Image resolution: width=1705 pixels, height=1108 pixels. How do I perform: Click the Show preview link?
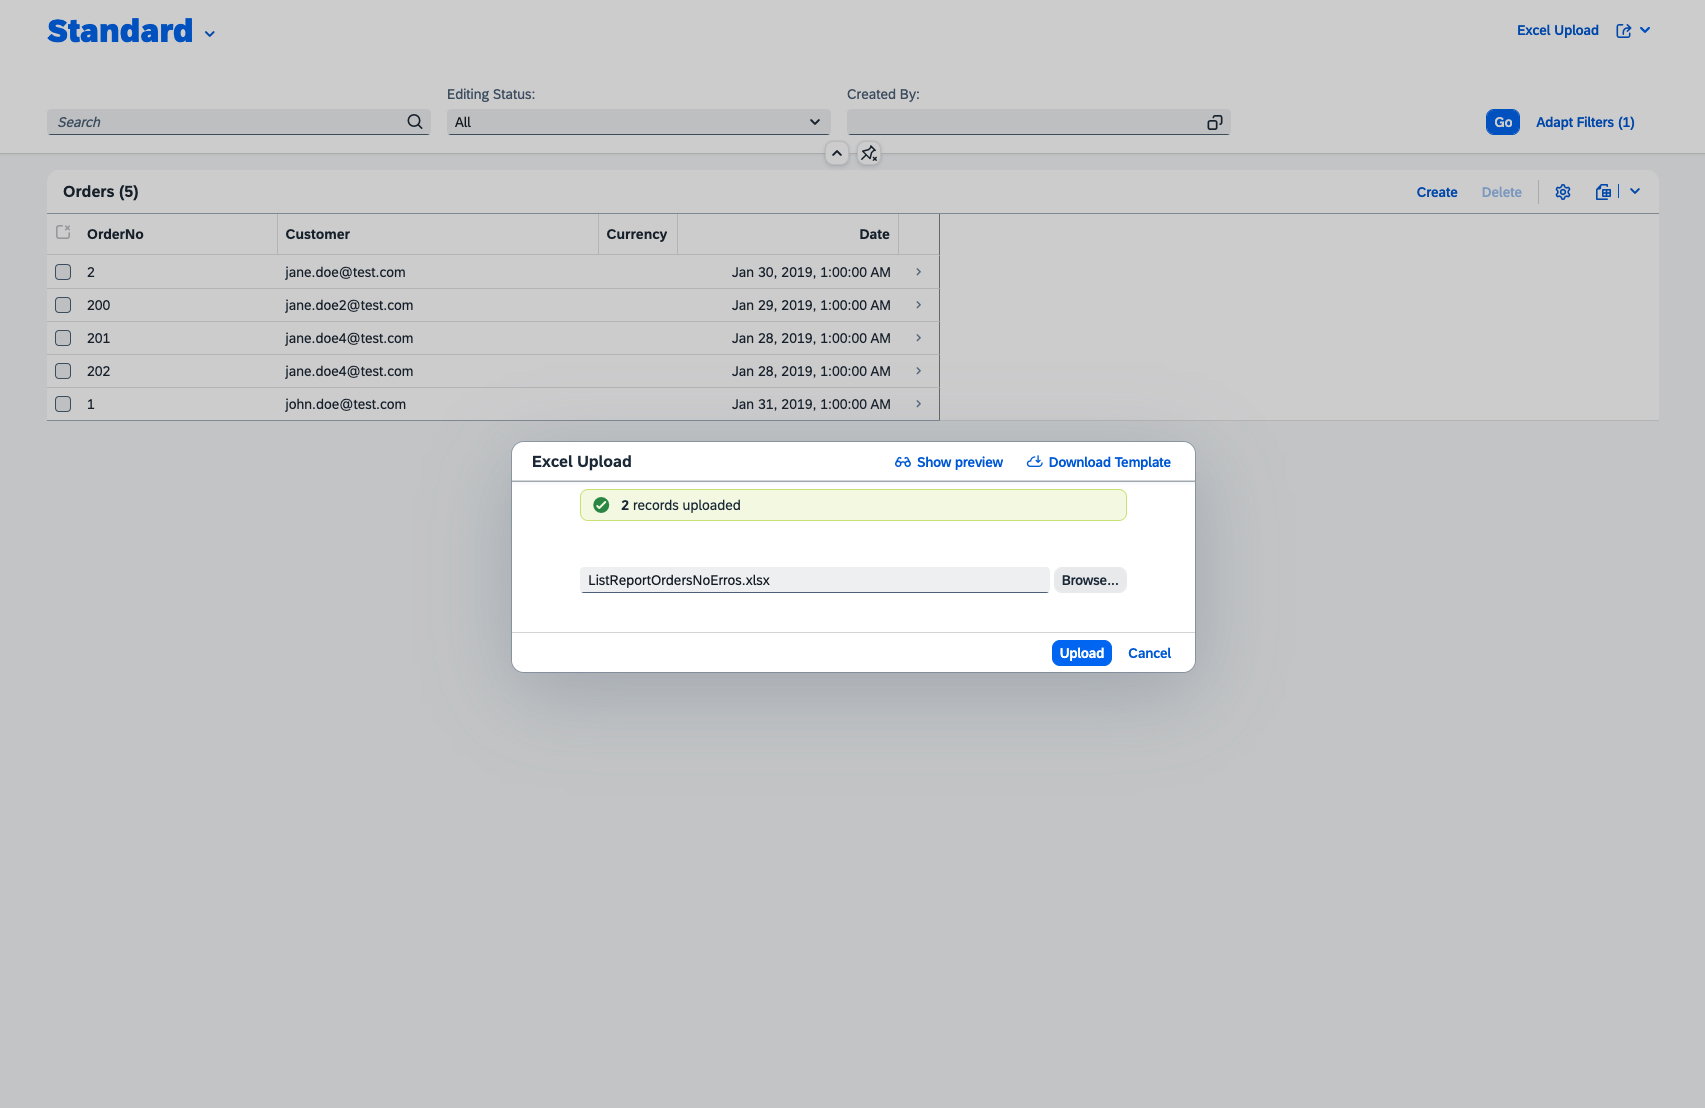[949, 462]
